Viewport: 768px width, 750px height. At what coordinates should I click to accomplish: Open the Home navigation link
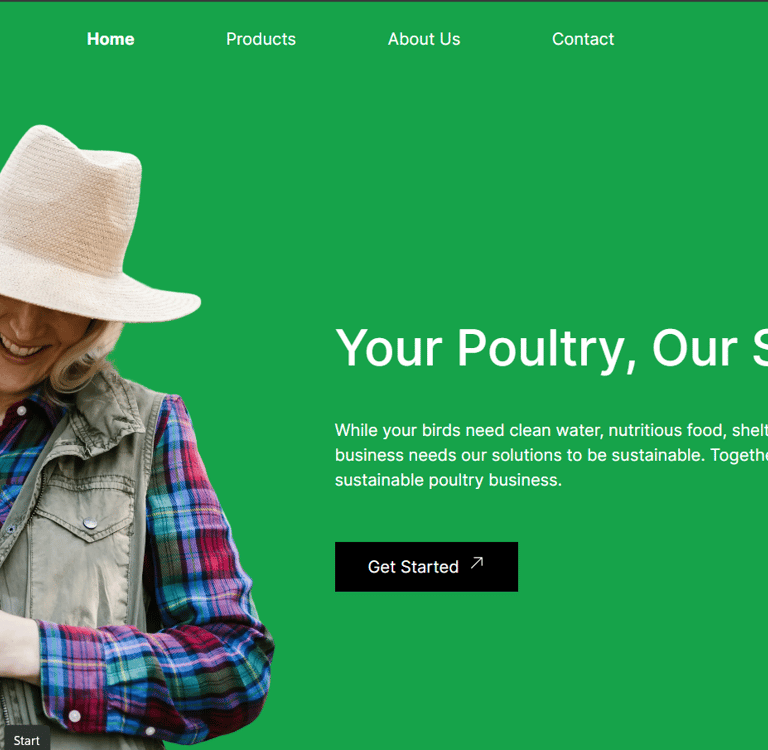110,39
